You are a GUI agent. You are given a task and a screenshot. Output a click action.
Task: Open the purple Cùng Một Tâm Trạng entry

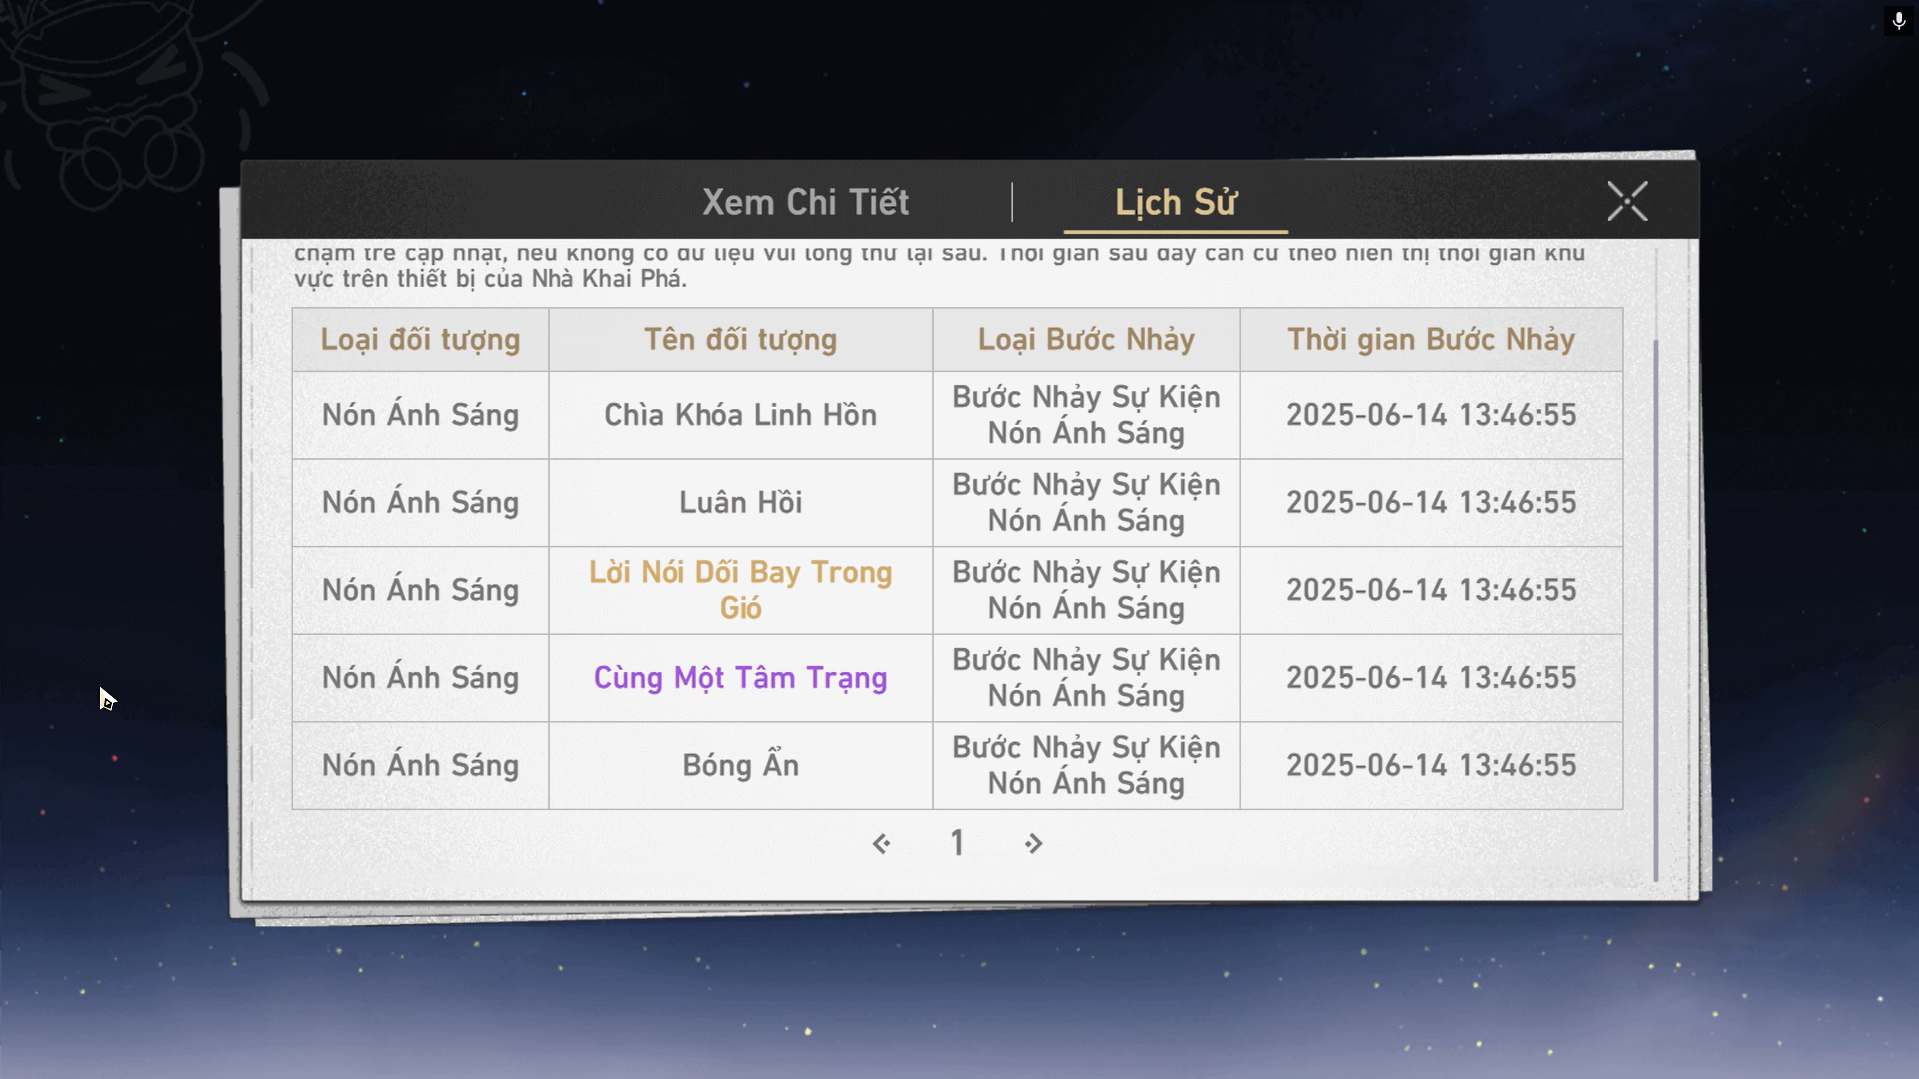(740, 678)
